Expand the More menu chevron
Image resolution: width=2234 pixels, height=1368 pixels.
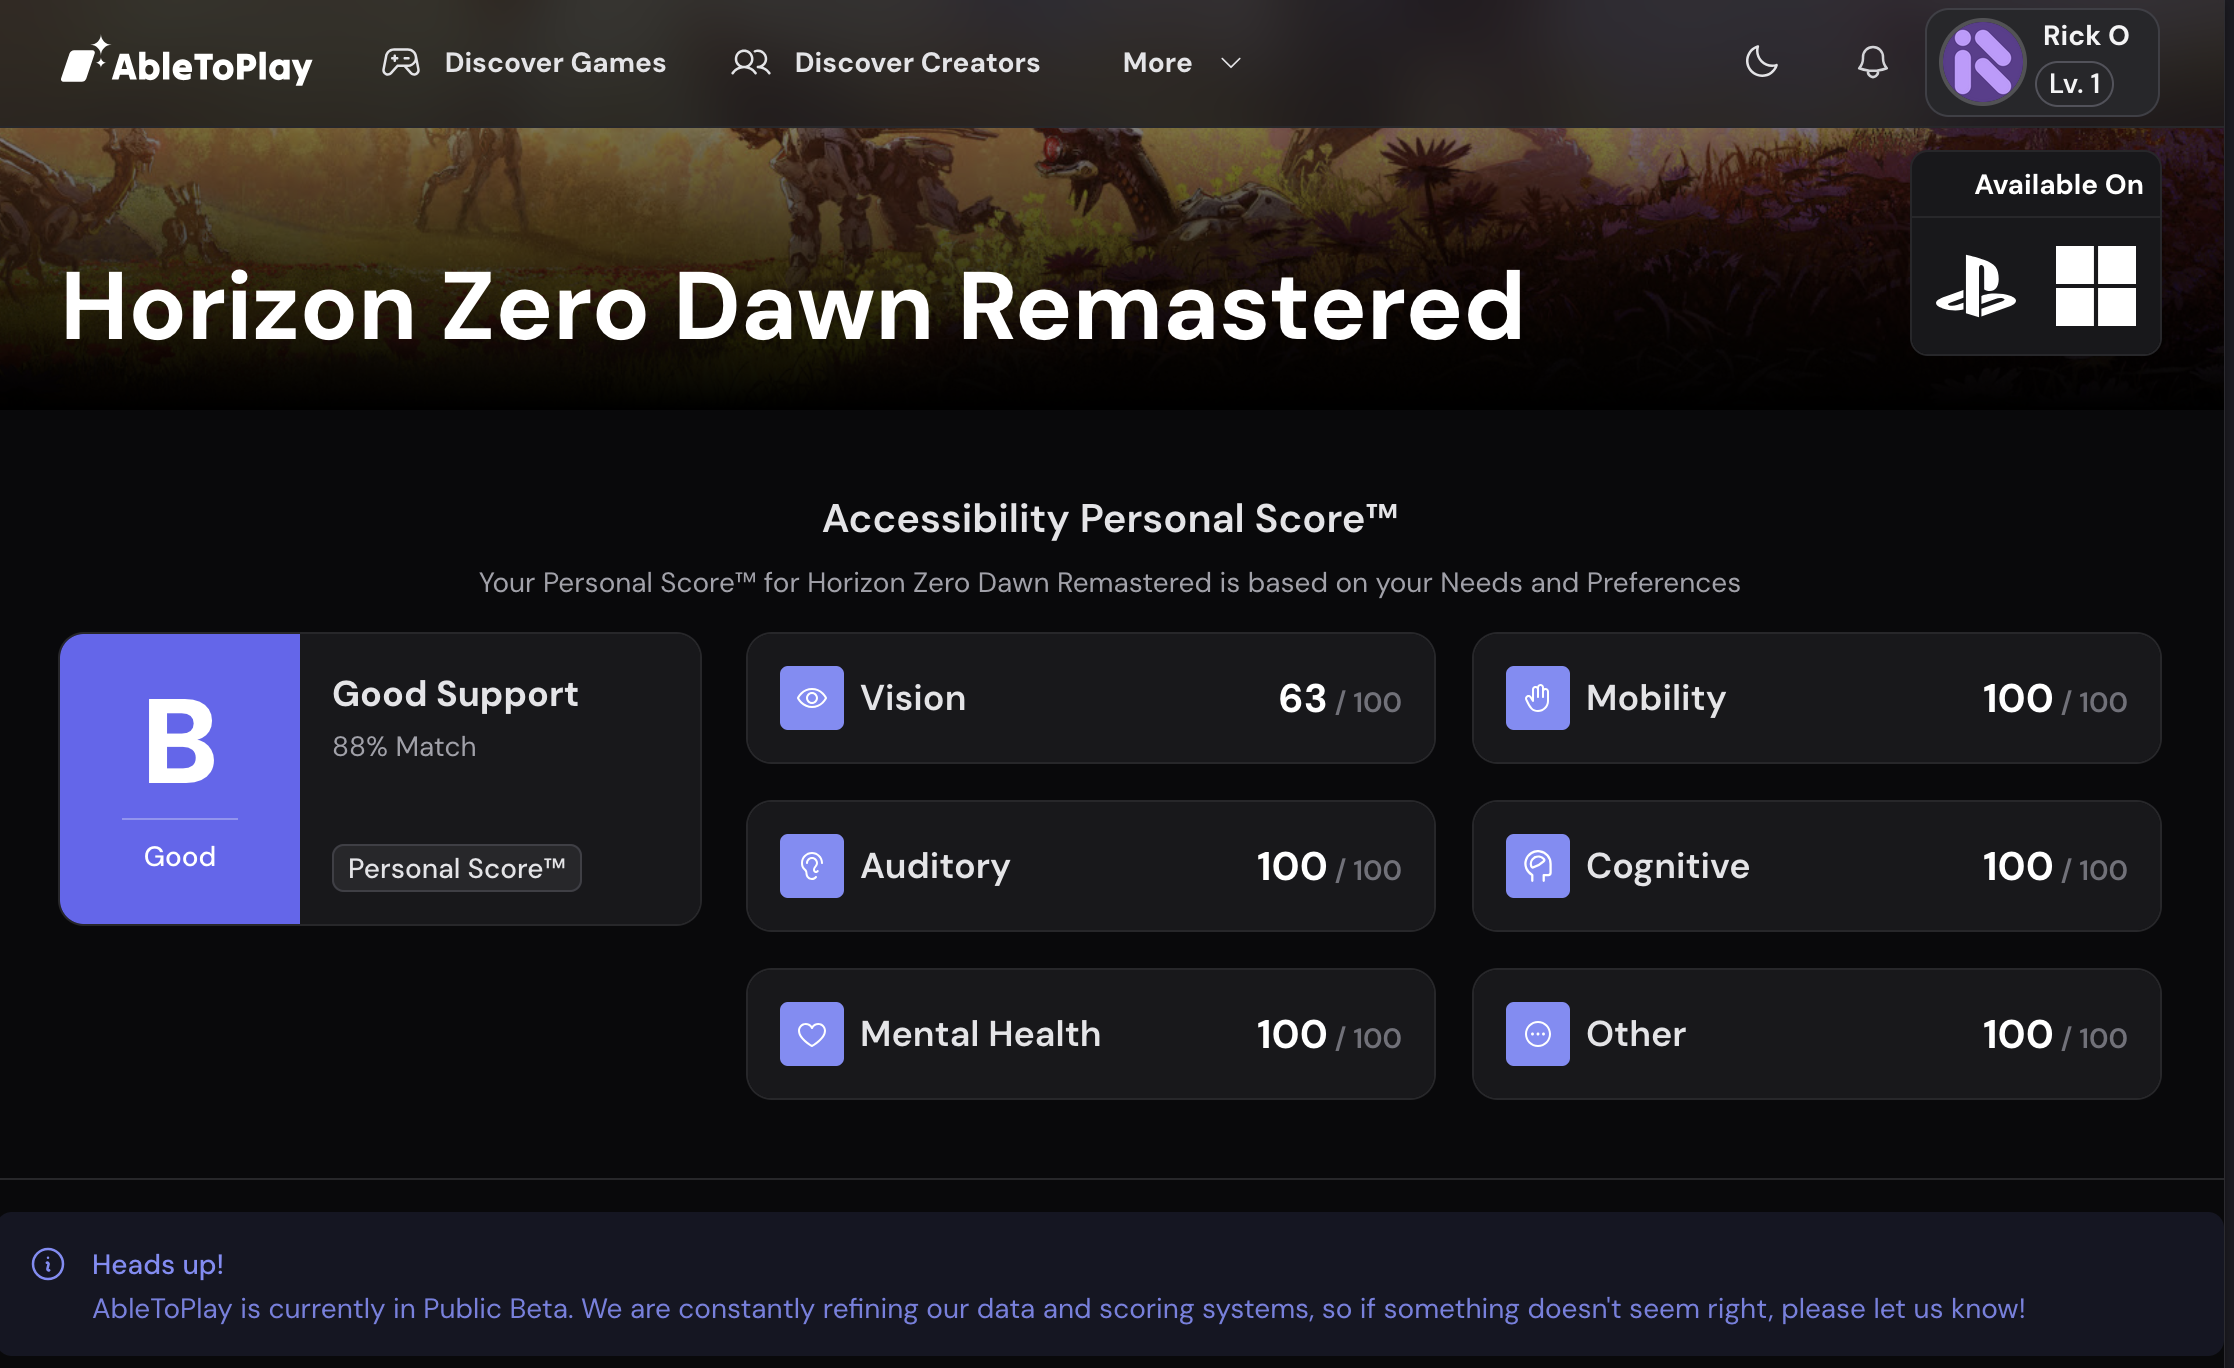coord(1231,63)
